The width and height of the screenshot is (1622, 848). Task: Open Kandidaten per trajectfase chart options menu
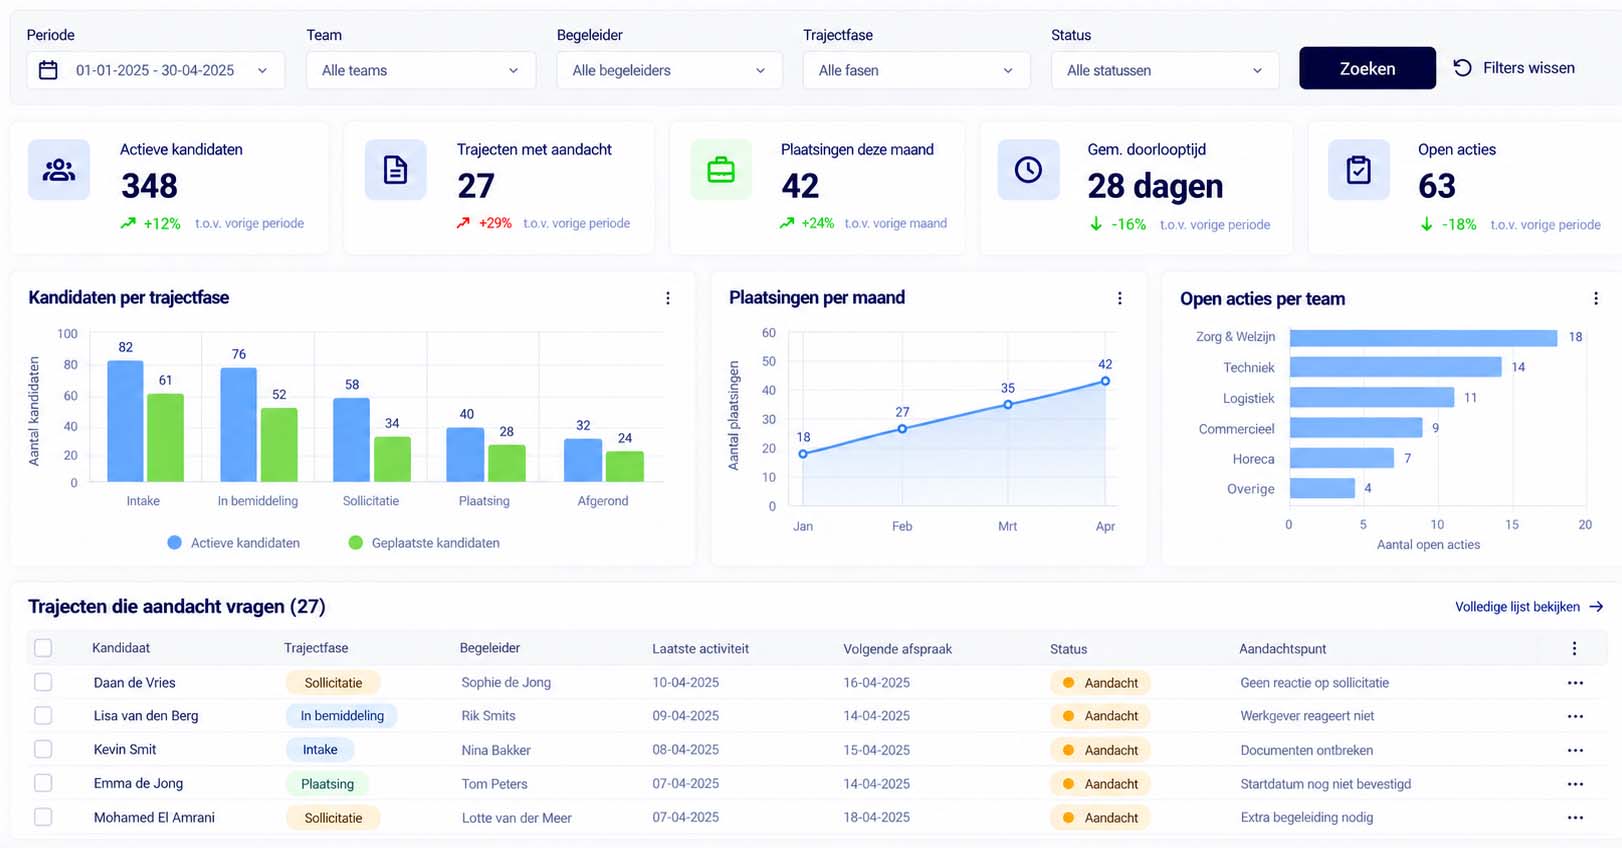point(668,298)
